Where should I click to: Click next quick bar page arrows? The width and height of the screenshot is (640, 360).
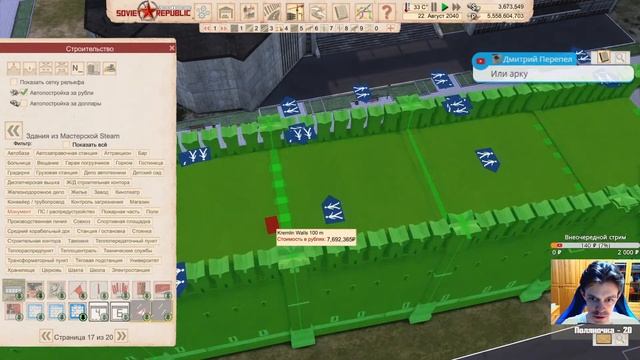[223, 28]
